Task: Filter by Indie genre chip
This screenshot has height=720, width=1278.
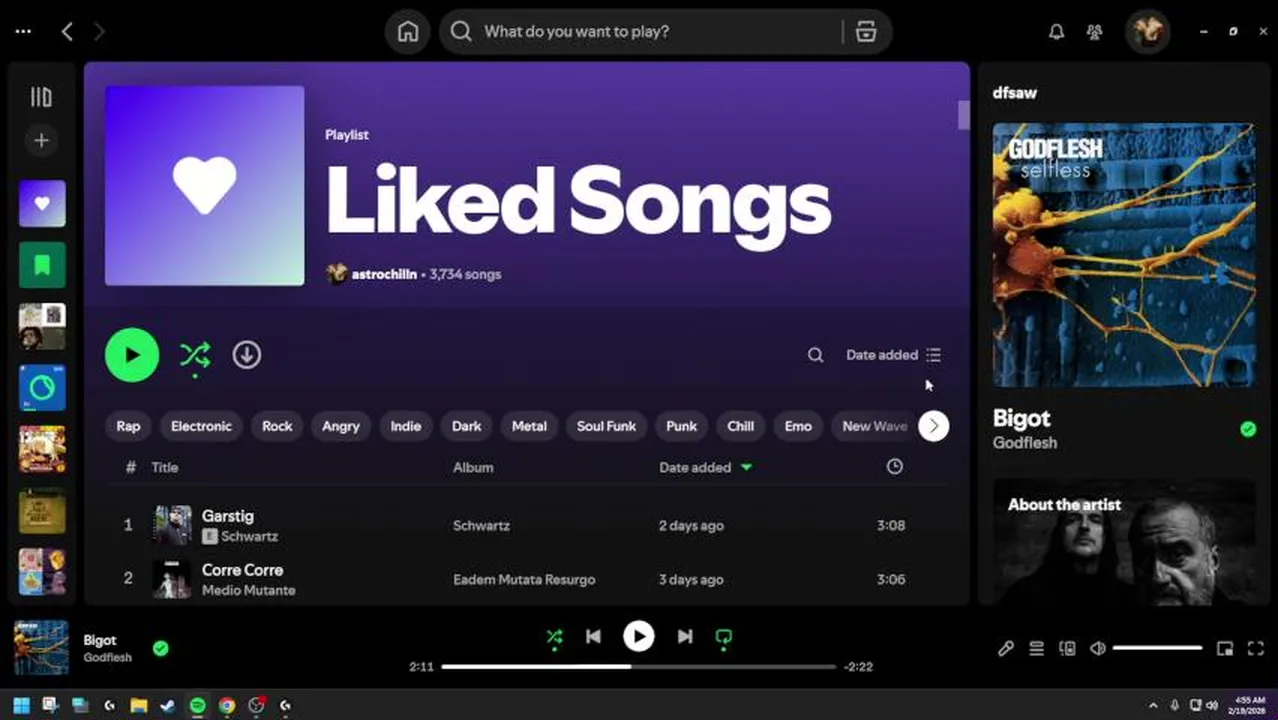Action: (405, 426)
